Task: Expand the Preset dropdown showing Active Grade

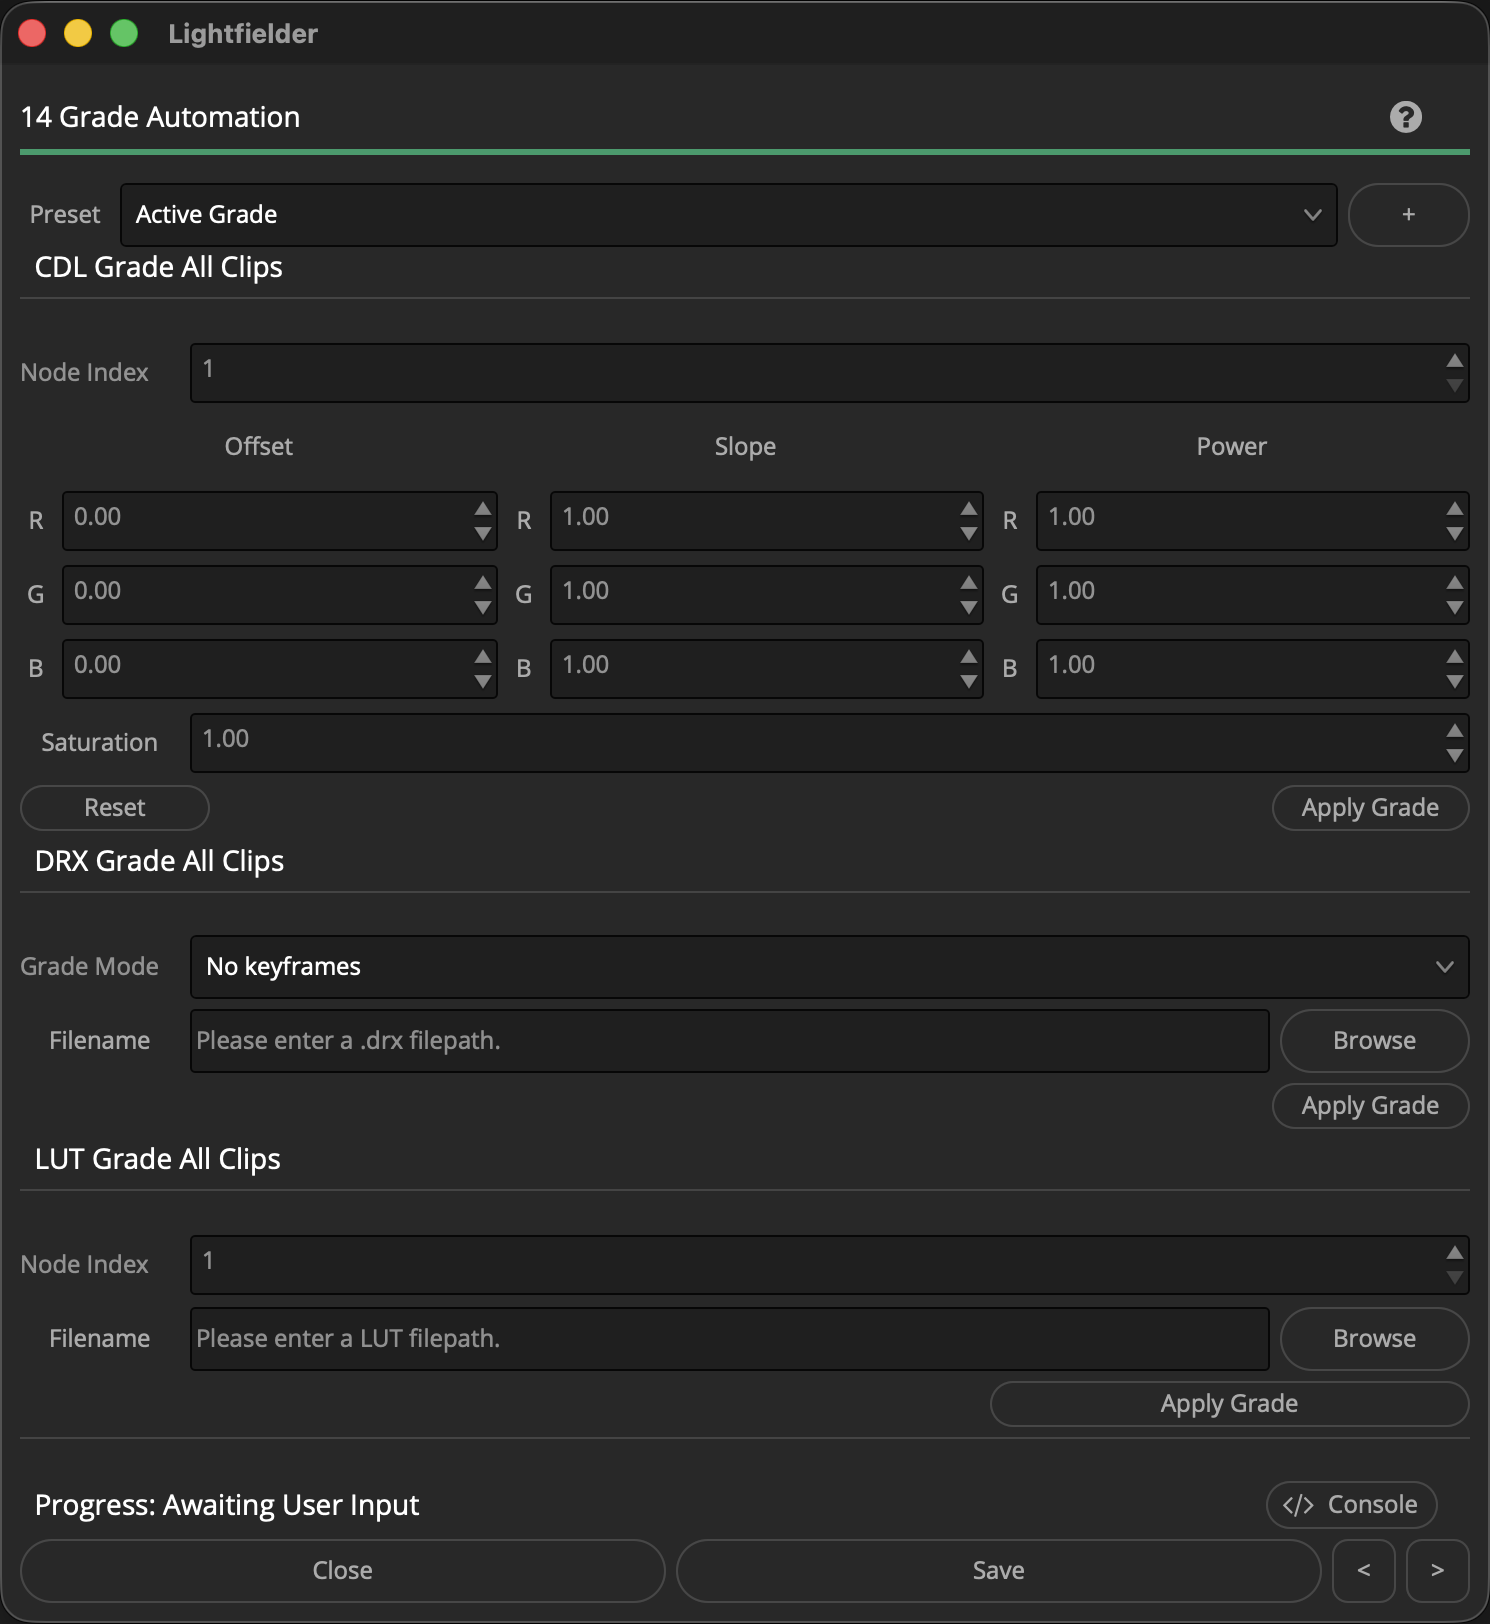Action: (728, 215)
